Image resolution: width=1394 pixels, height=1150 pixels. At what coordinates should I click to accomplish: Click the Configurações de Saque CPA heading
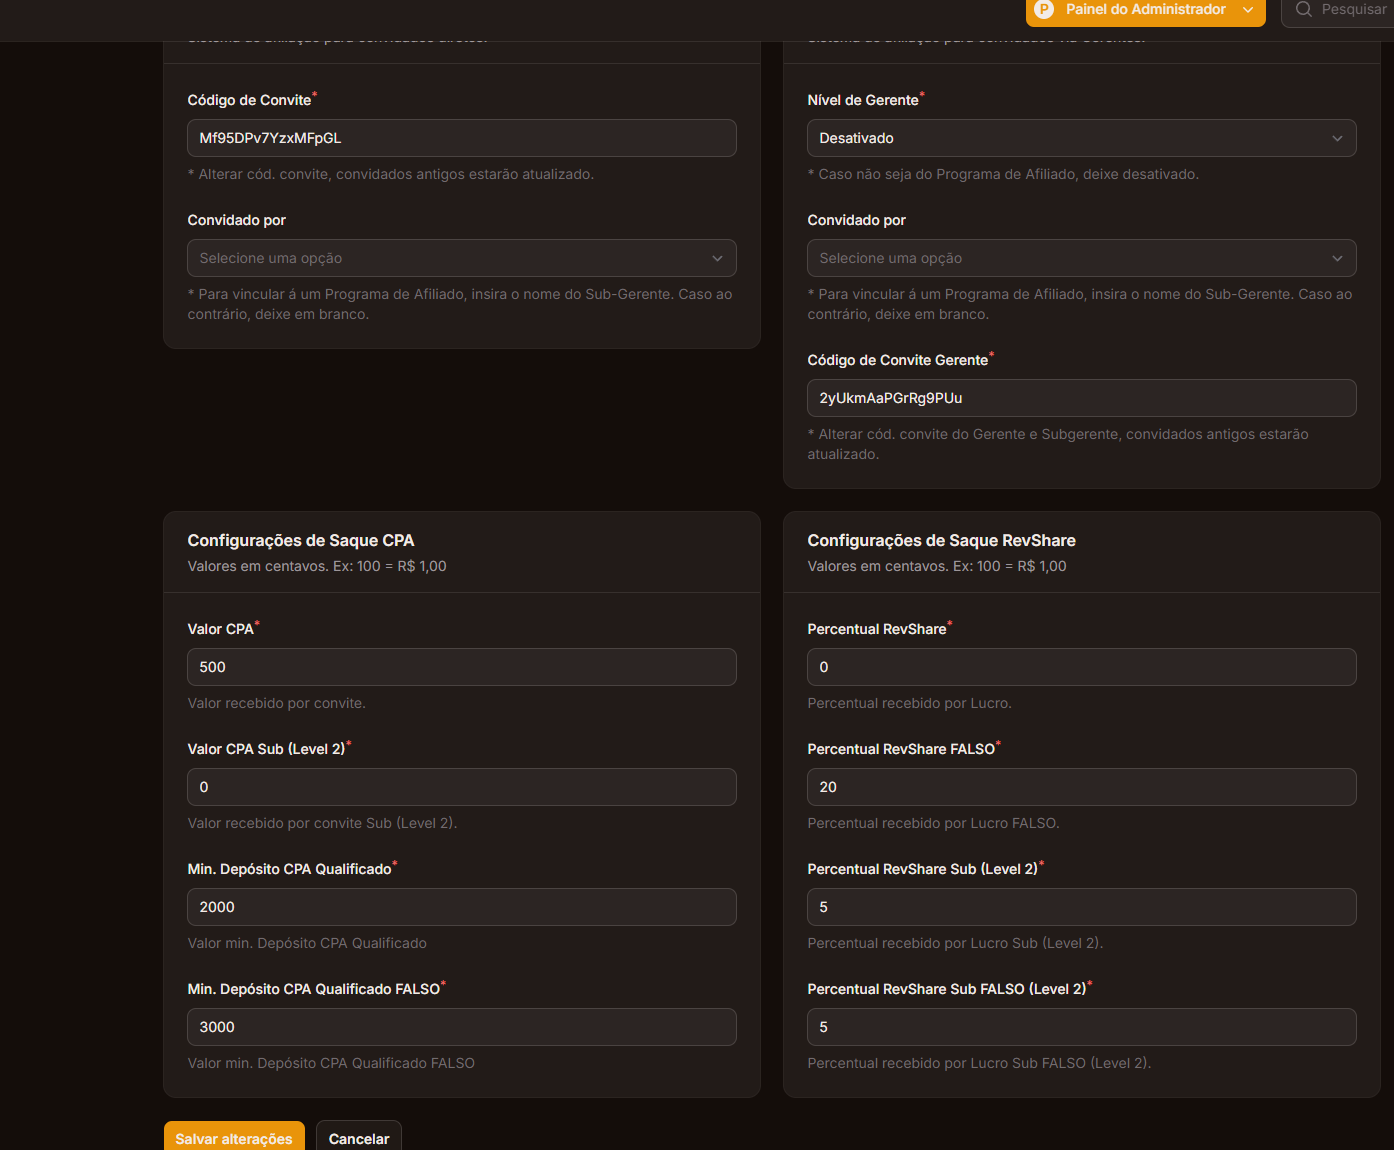[300, 541]
